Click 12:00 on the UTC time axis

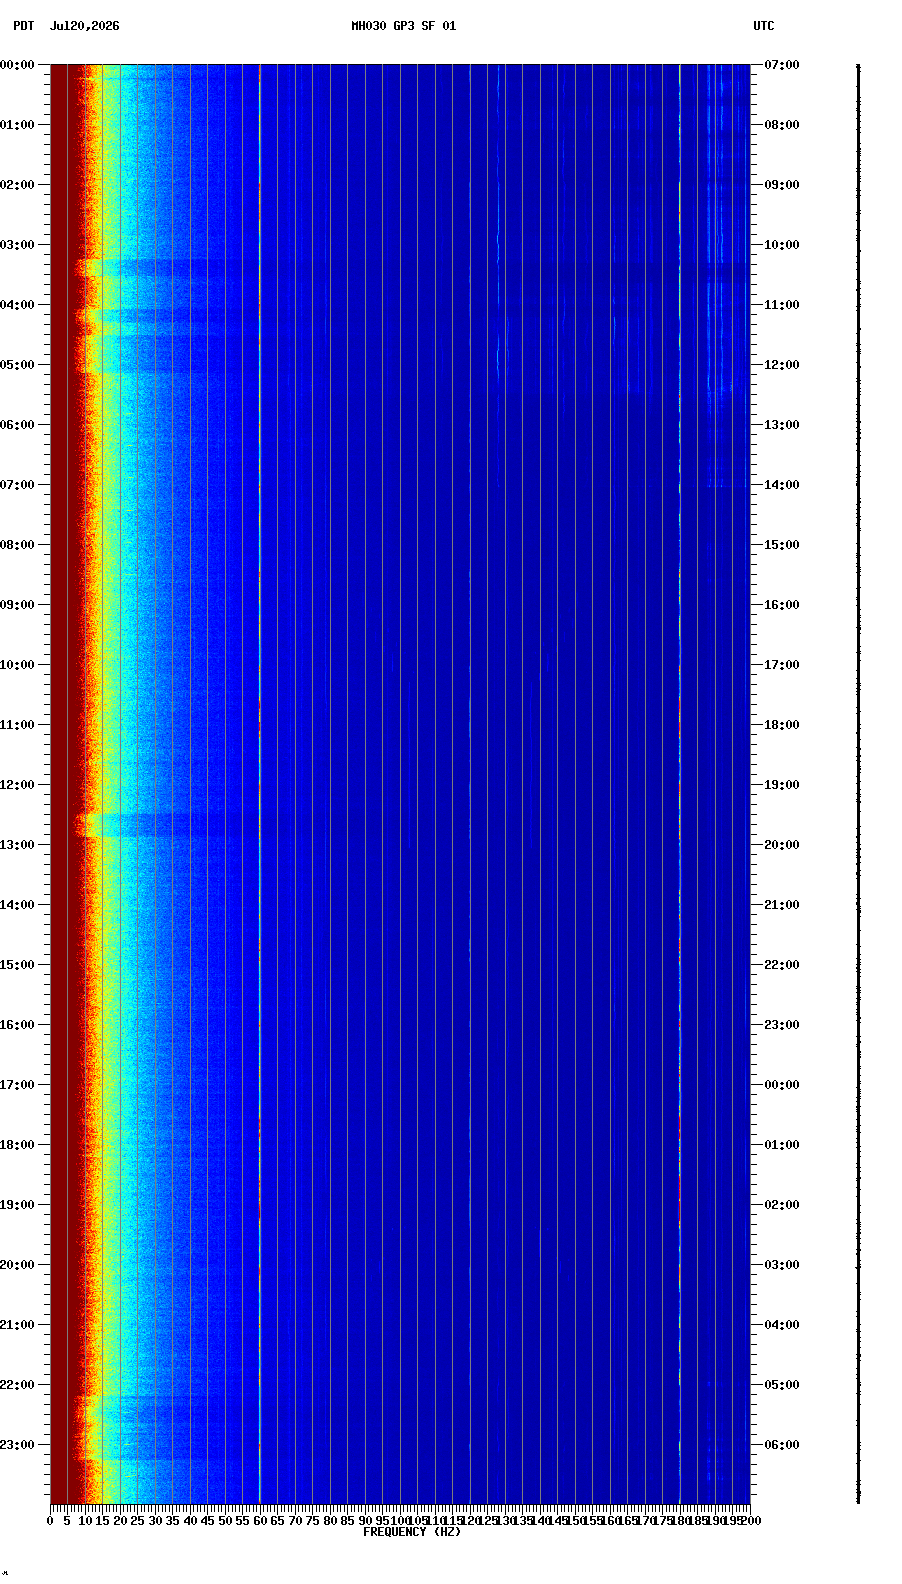pyautogui.click(x=782, y=365)
